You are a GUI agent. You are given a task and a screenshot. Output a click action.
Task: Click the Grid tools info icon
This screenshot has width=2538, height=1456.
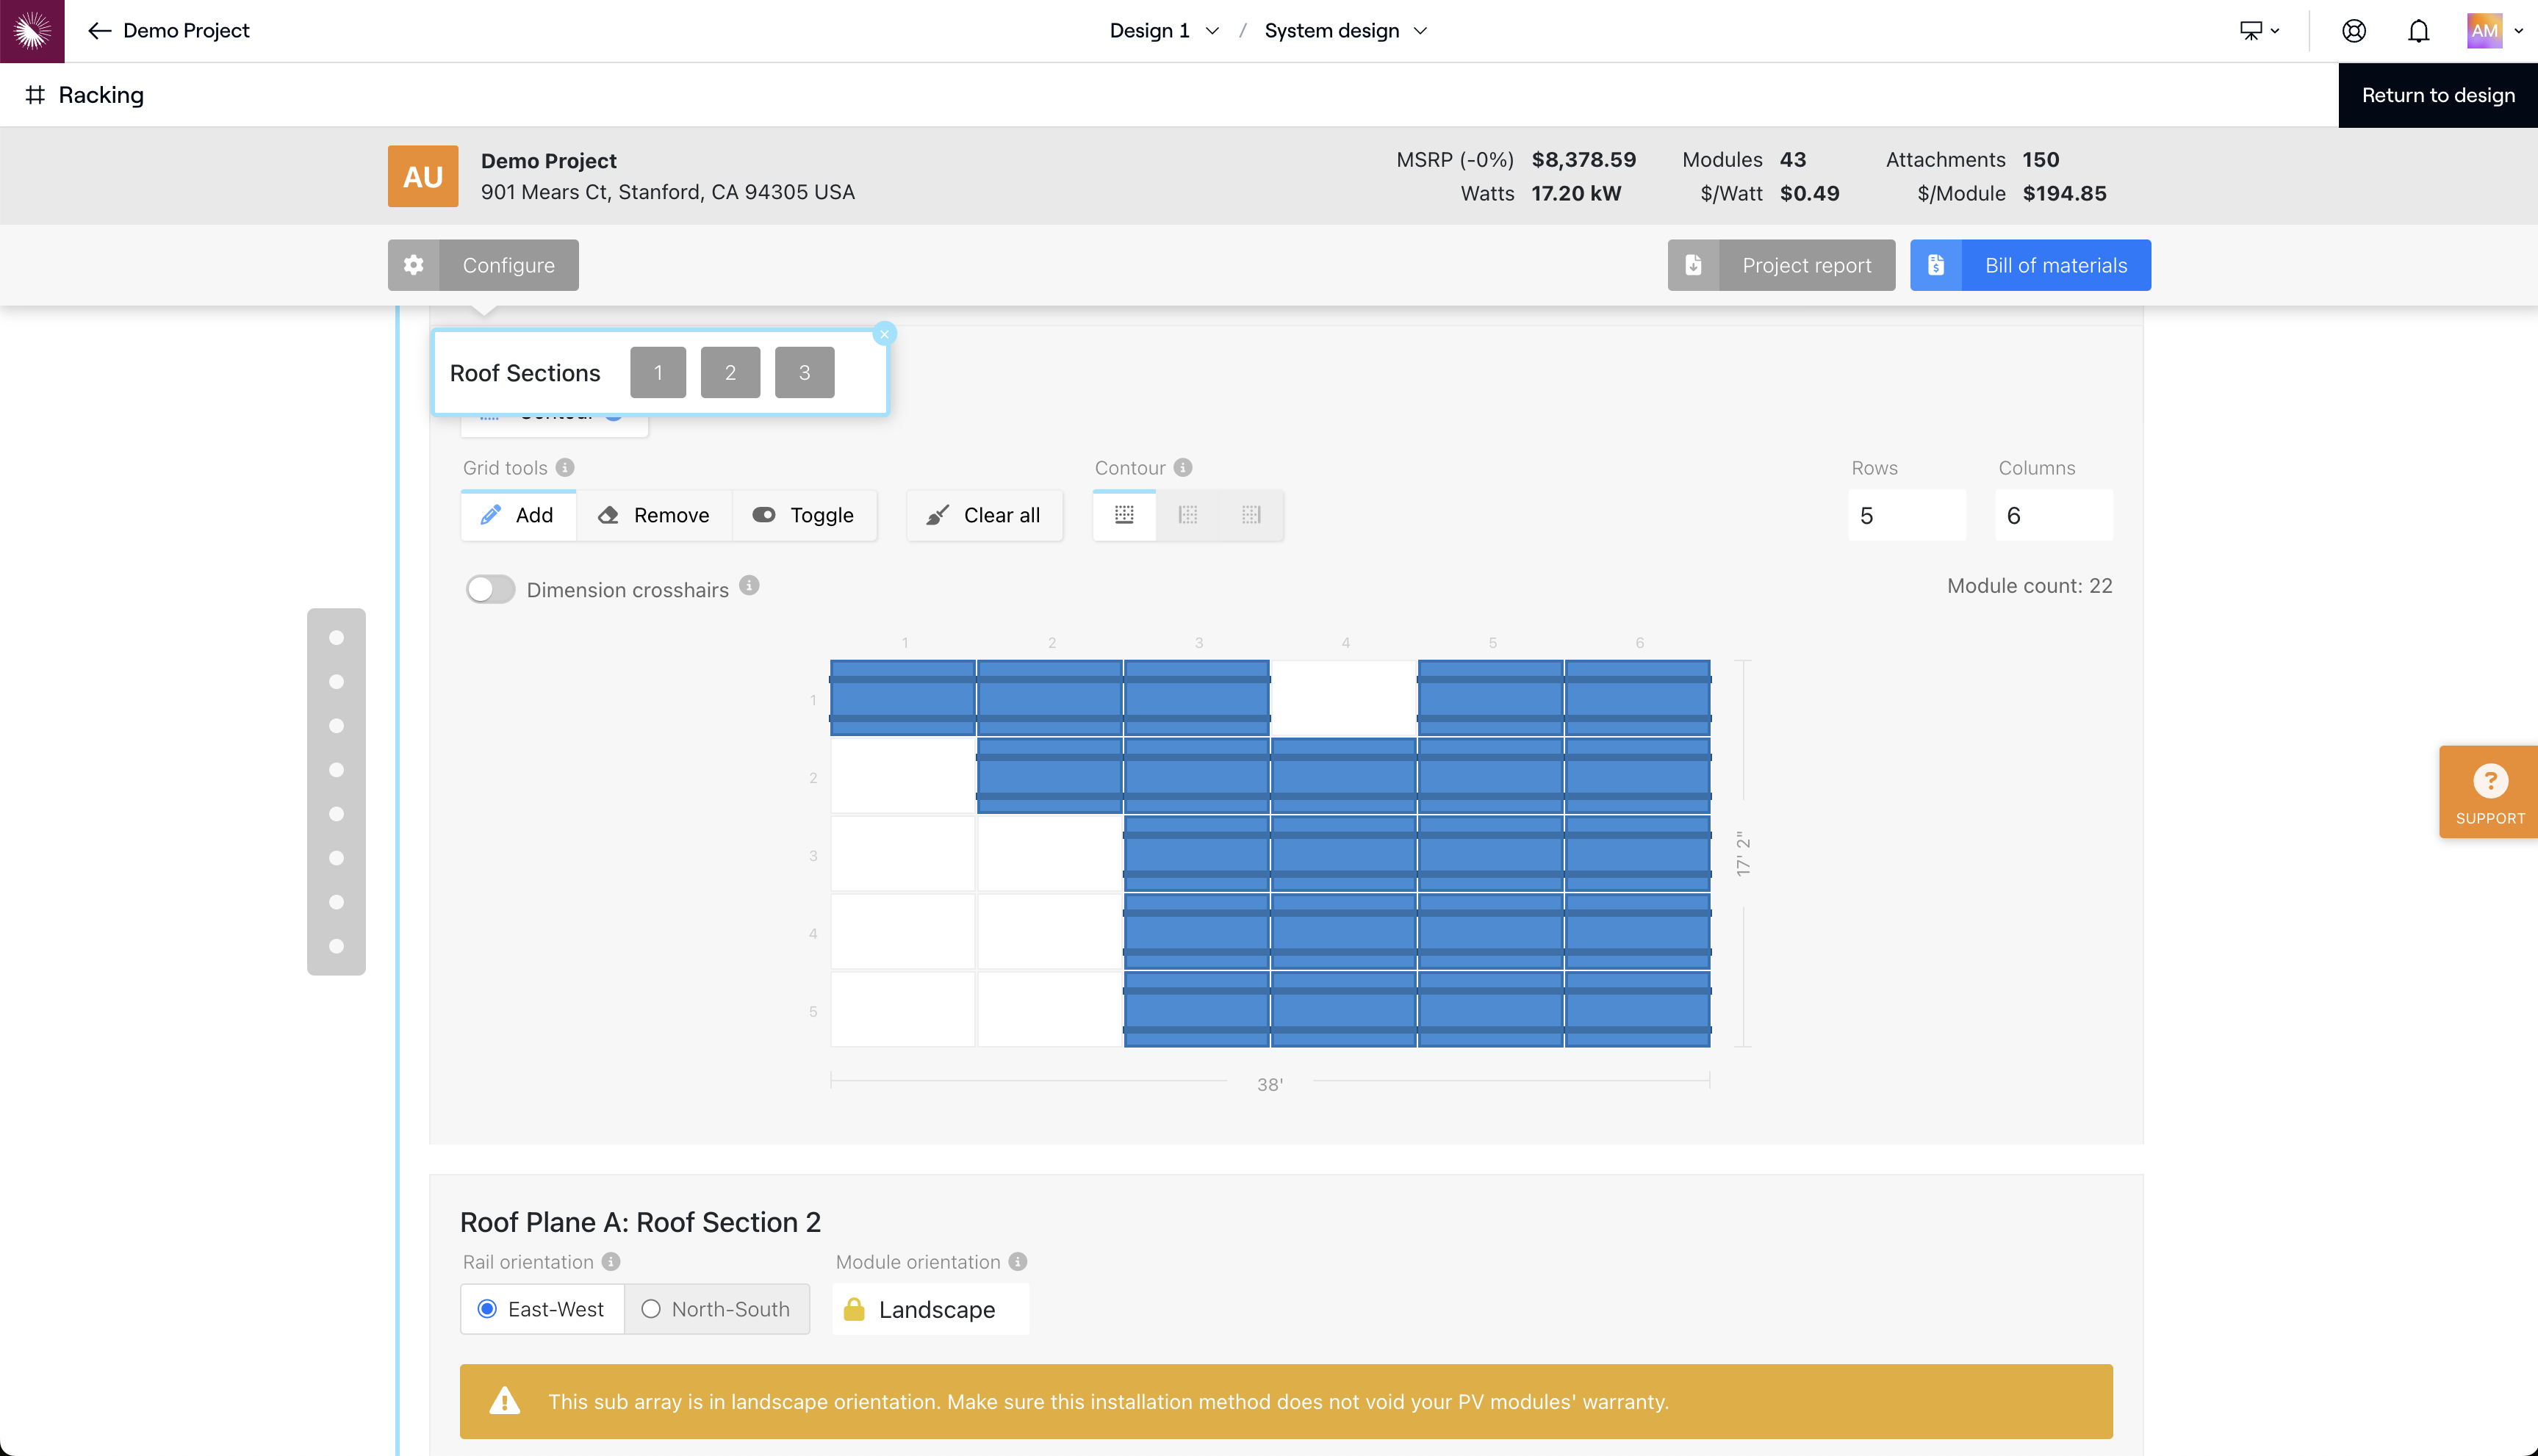[x=565, y=467]
